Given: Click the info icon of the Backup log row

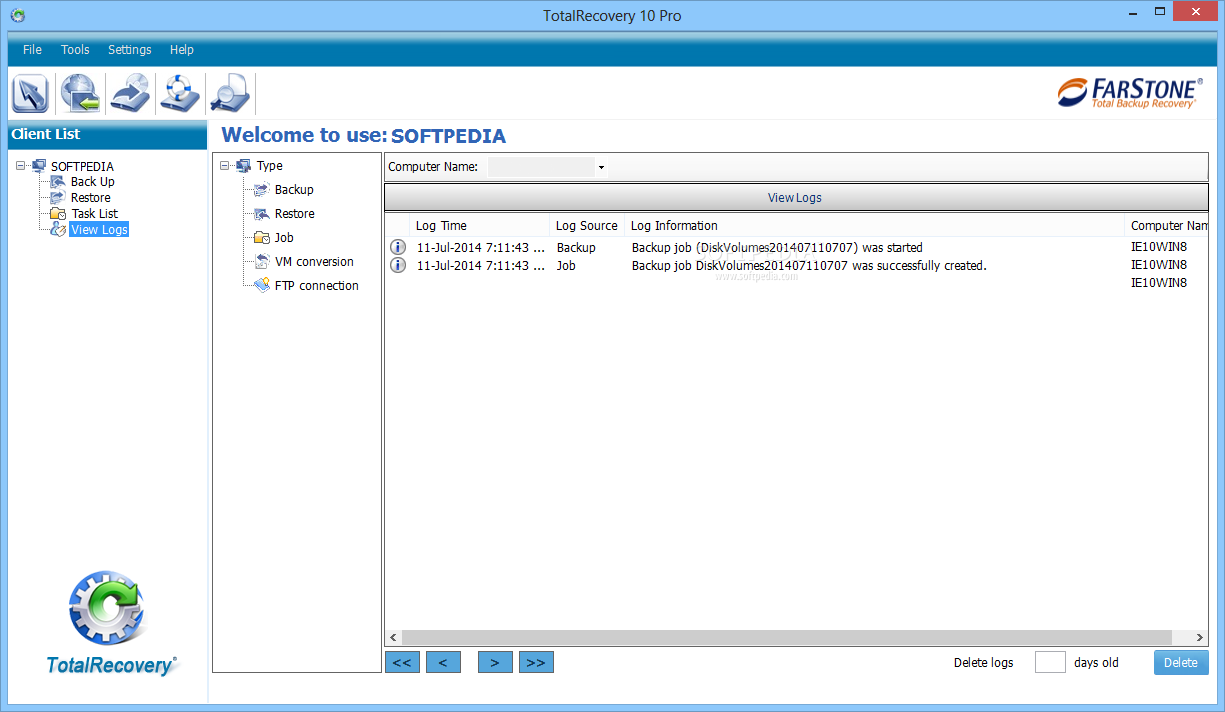Looking at the screenshot, I should 398,247.
